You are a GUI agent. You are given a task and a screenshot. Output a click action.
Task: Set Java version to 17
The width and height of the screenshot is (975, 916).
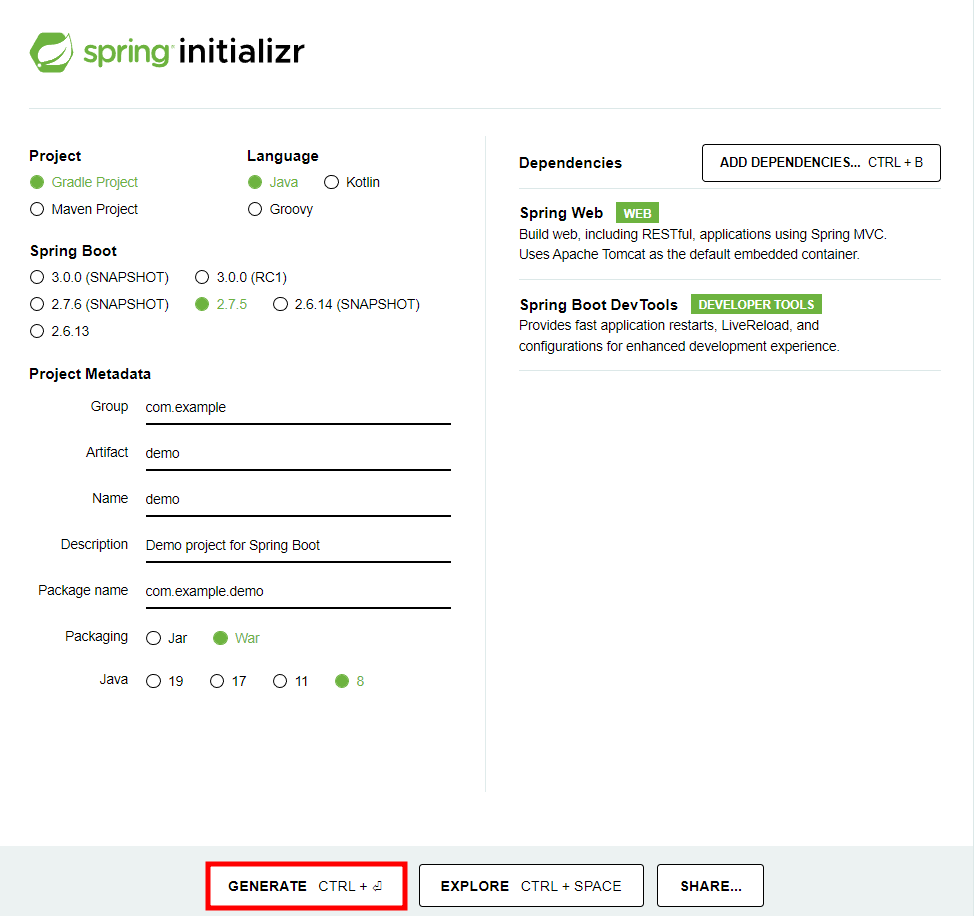point(217,681)
